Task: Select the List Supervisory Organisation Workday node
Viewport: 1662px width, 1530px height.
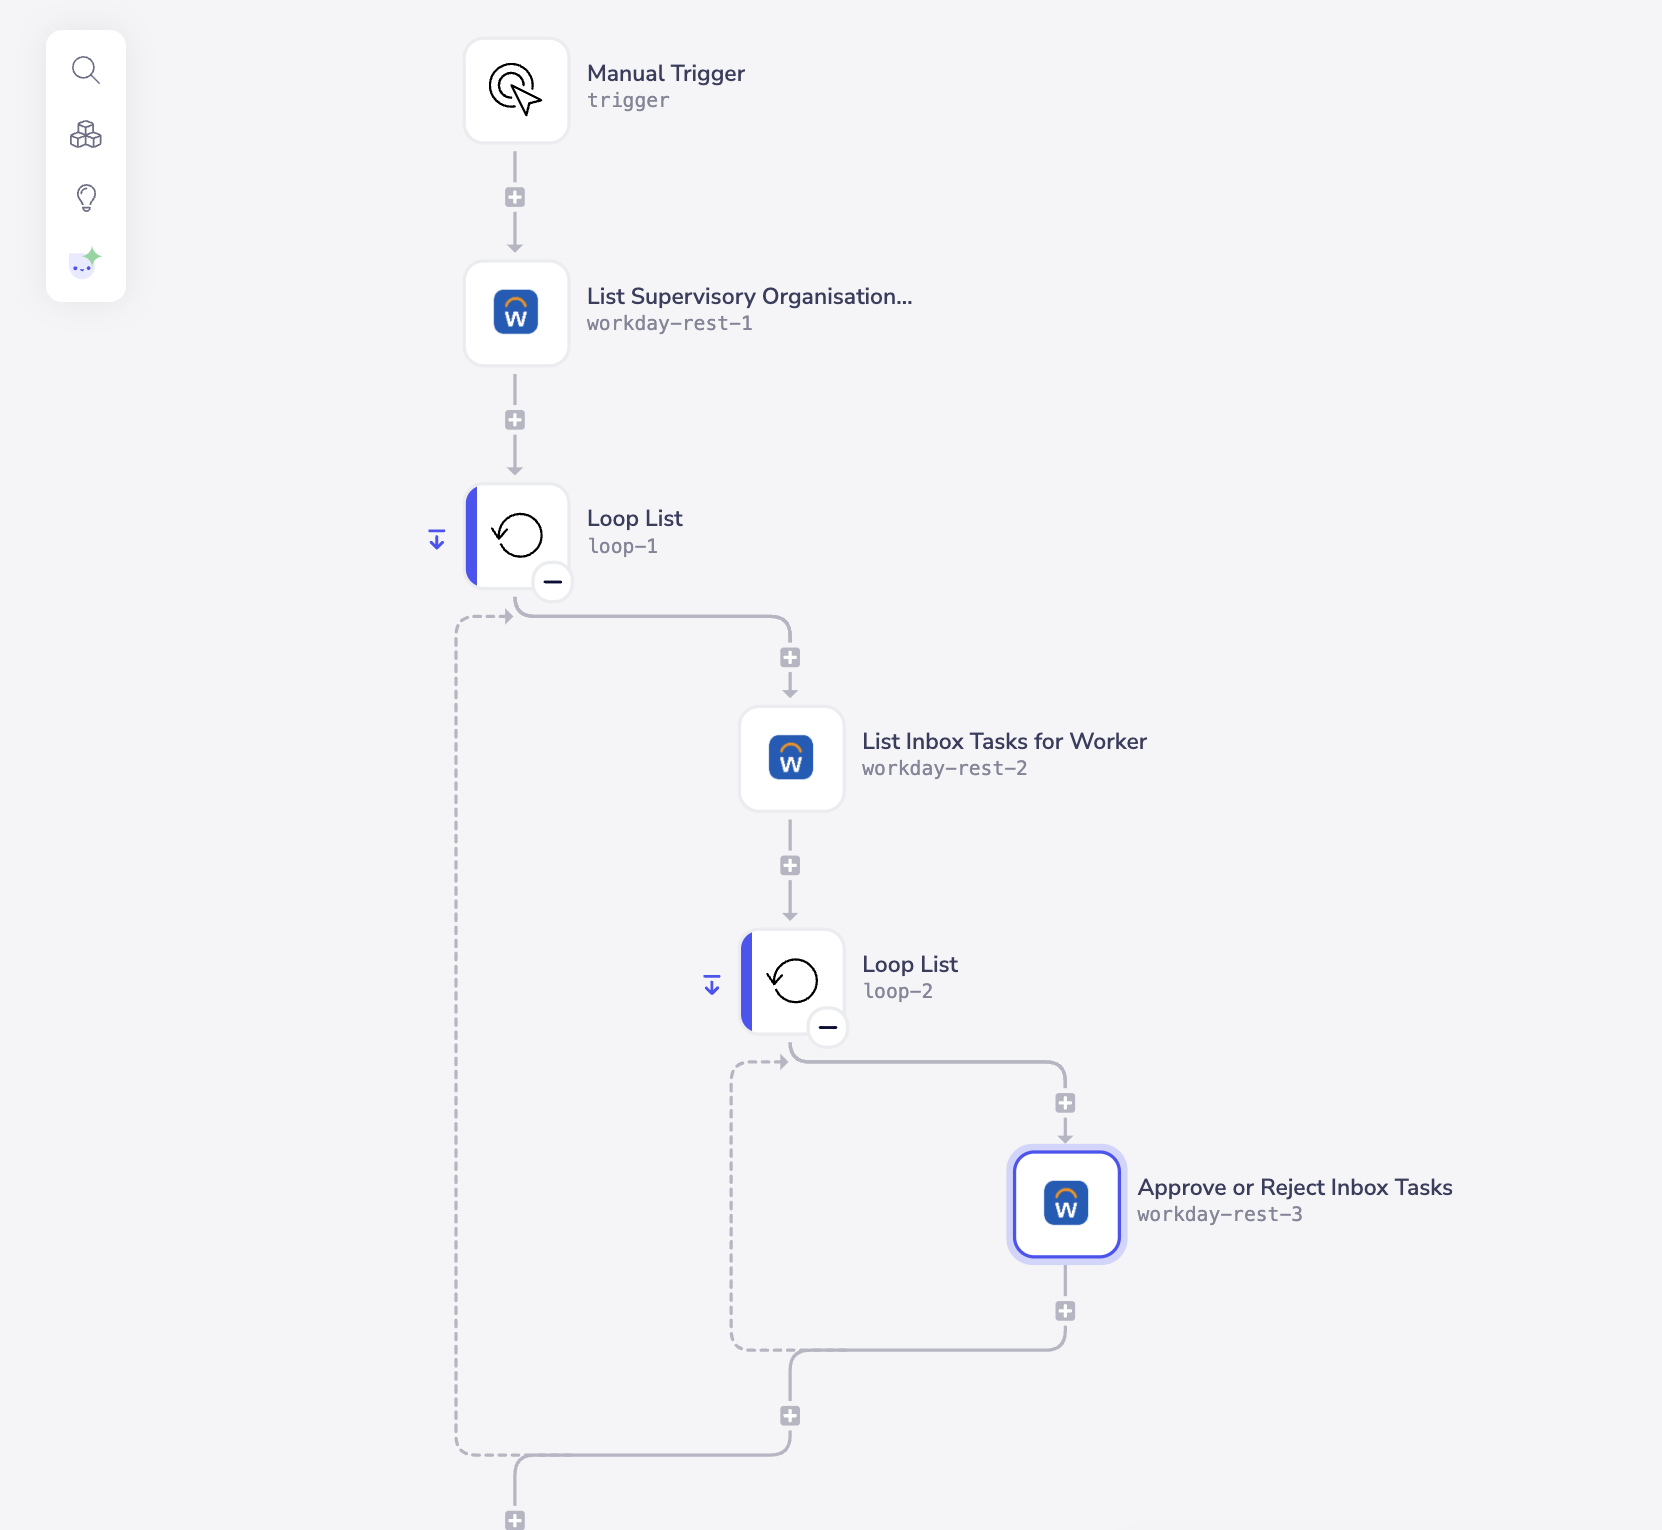Action: click(516, 313)
